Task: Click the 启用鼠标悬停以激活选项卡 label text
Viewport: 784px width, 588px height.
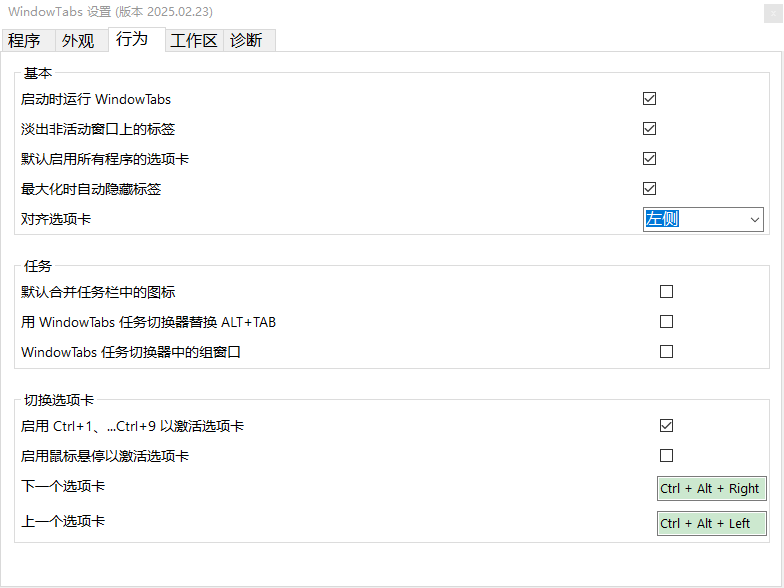Action: pos(105,456)
